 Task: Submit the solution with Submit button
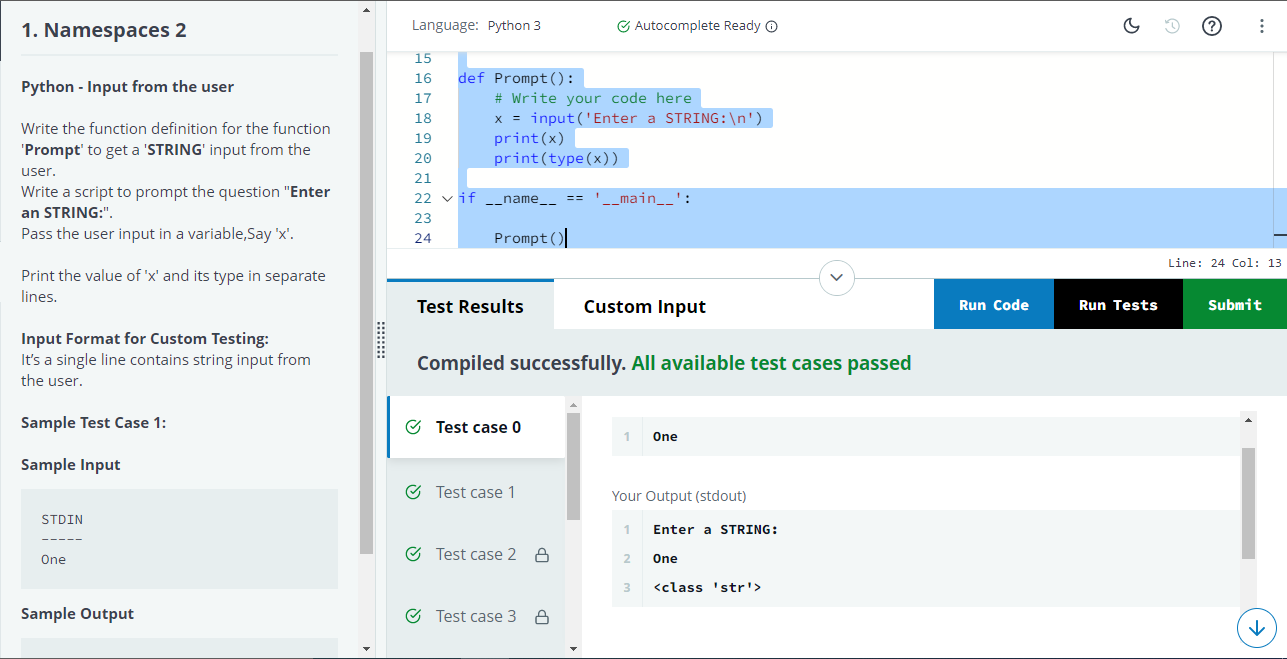[x=1234, y=305]
